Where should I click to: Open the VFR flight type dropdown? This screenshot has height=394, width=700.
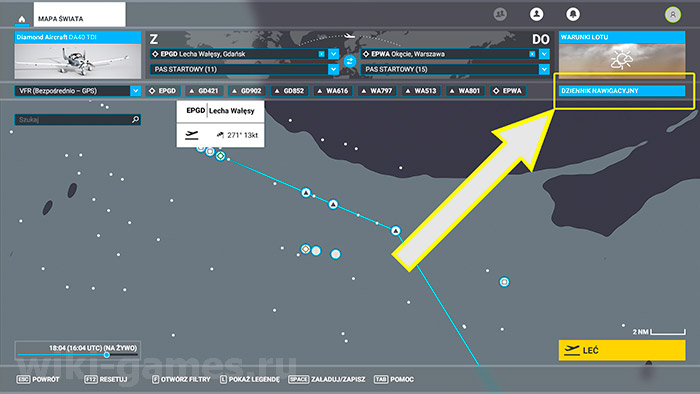coord(78,91)
